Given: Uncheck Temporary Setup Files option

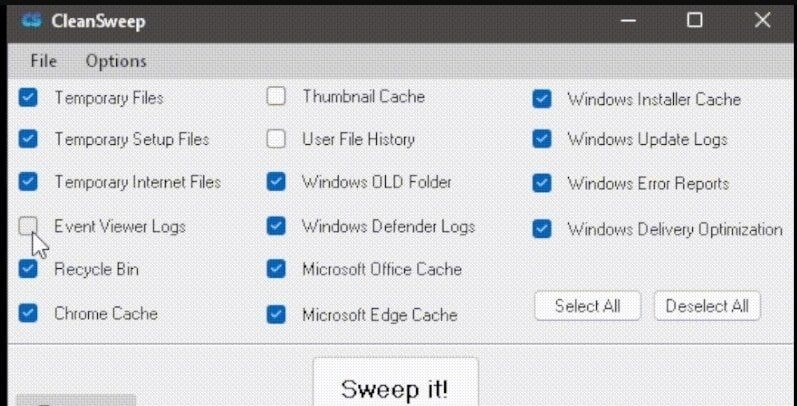Looking at the screenshot, I should click(x=28, y=139).
